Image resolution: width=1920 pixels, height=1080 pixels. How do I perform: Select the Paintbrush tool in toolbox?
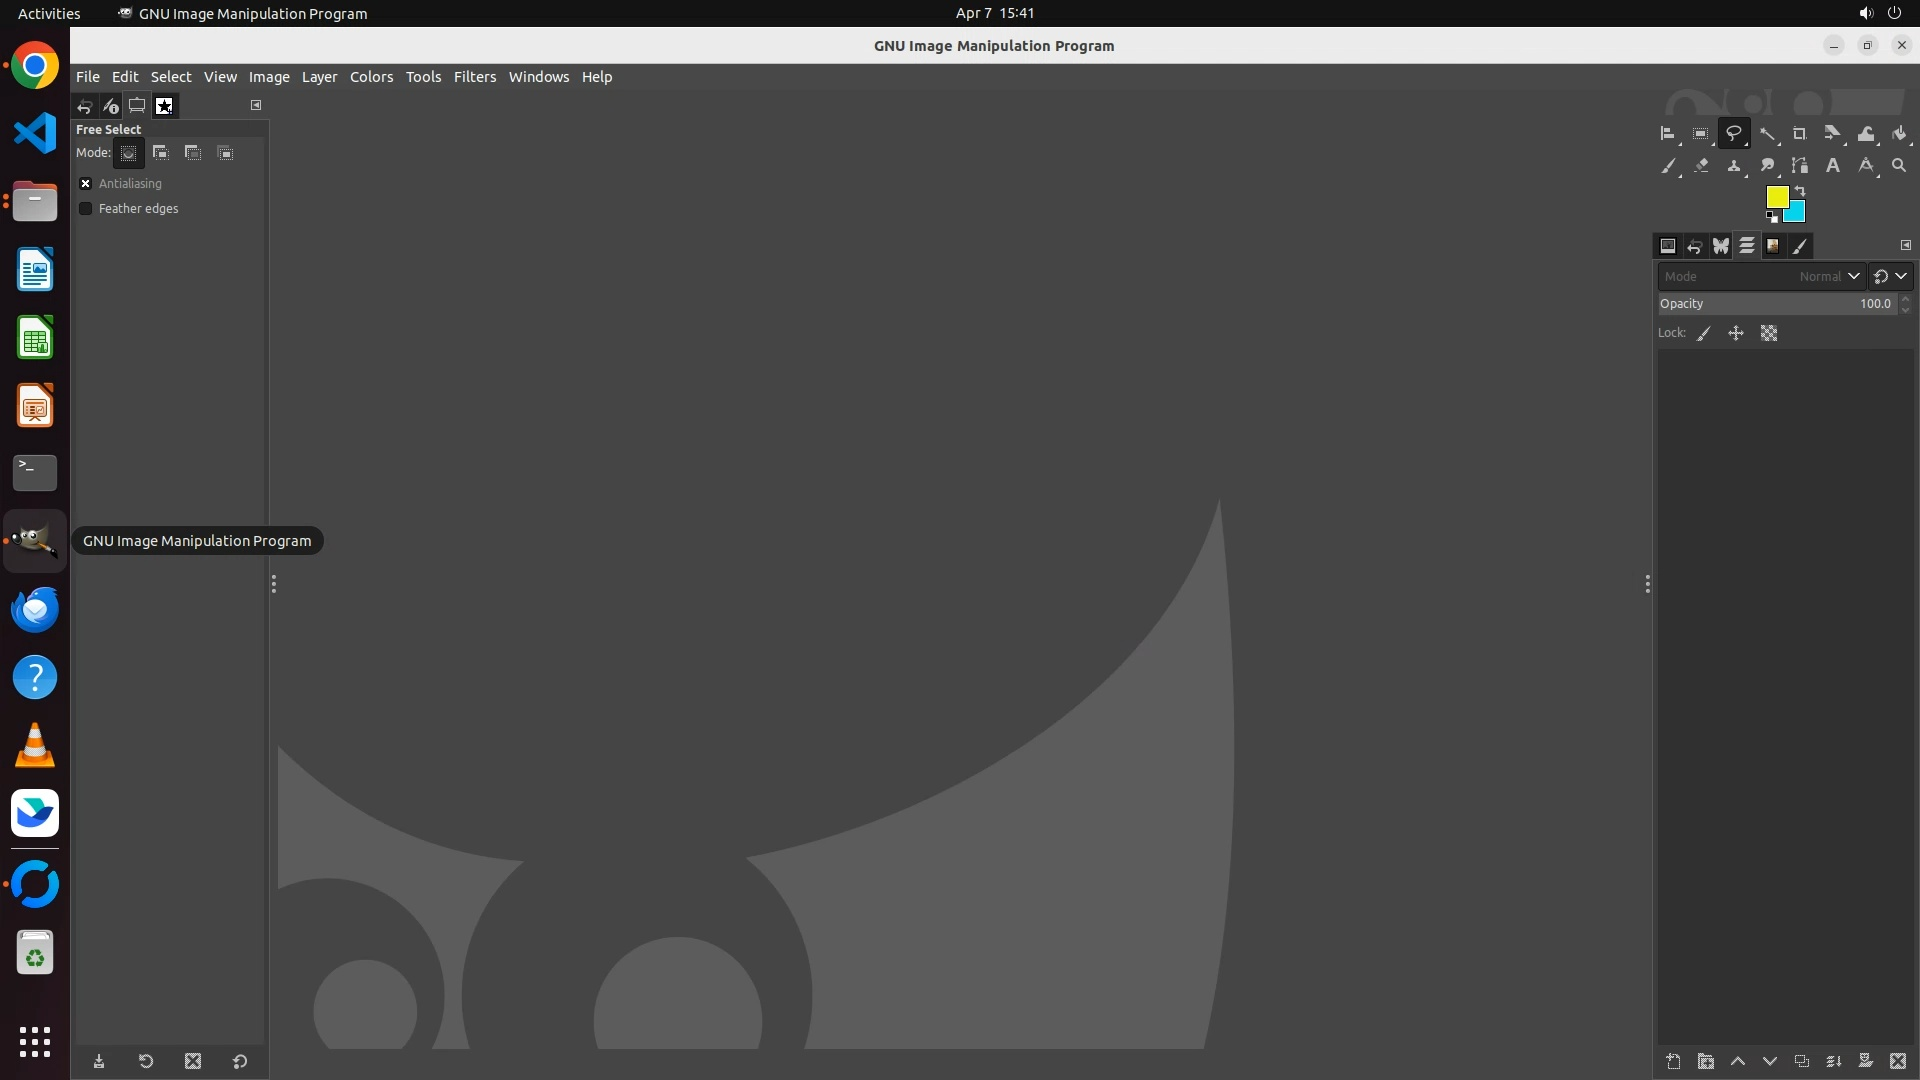1668,166
